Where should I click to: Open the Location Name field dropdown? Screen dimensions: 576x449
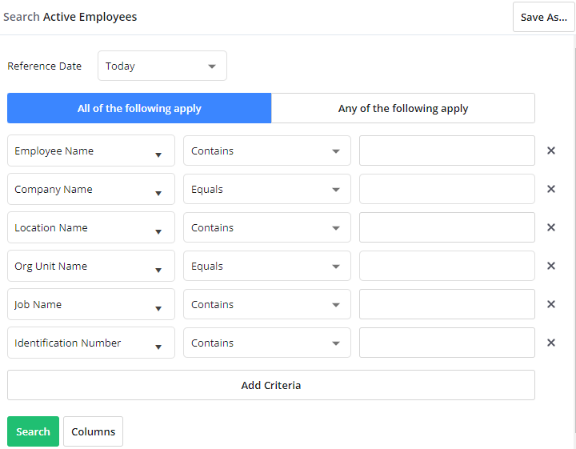(x=91, y=227)
